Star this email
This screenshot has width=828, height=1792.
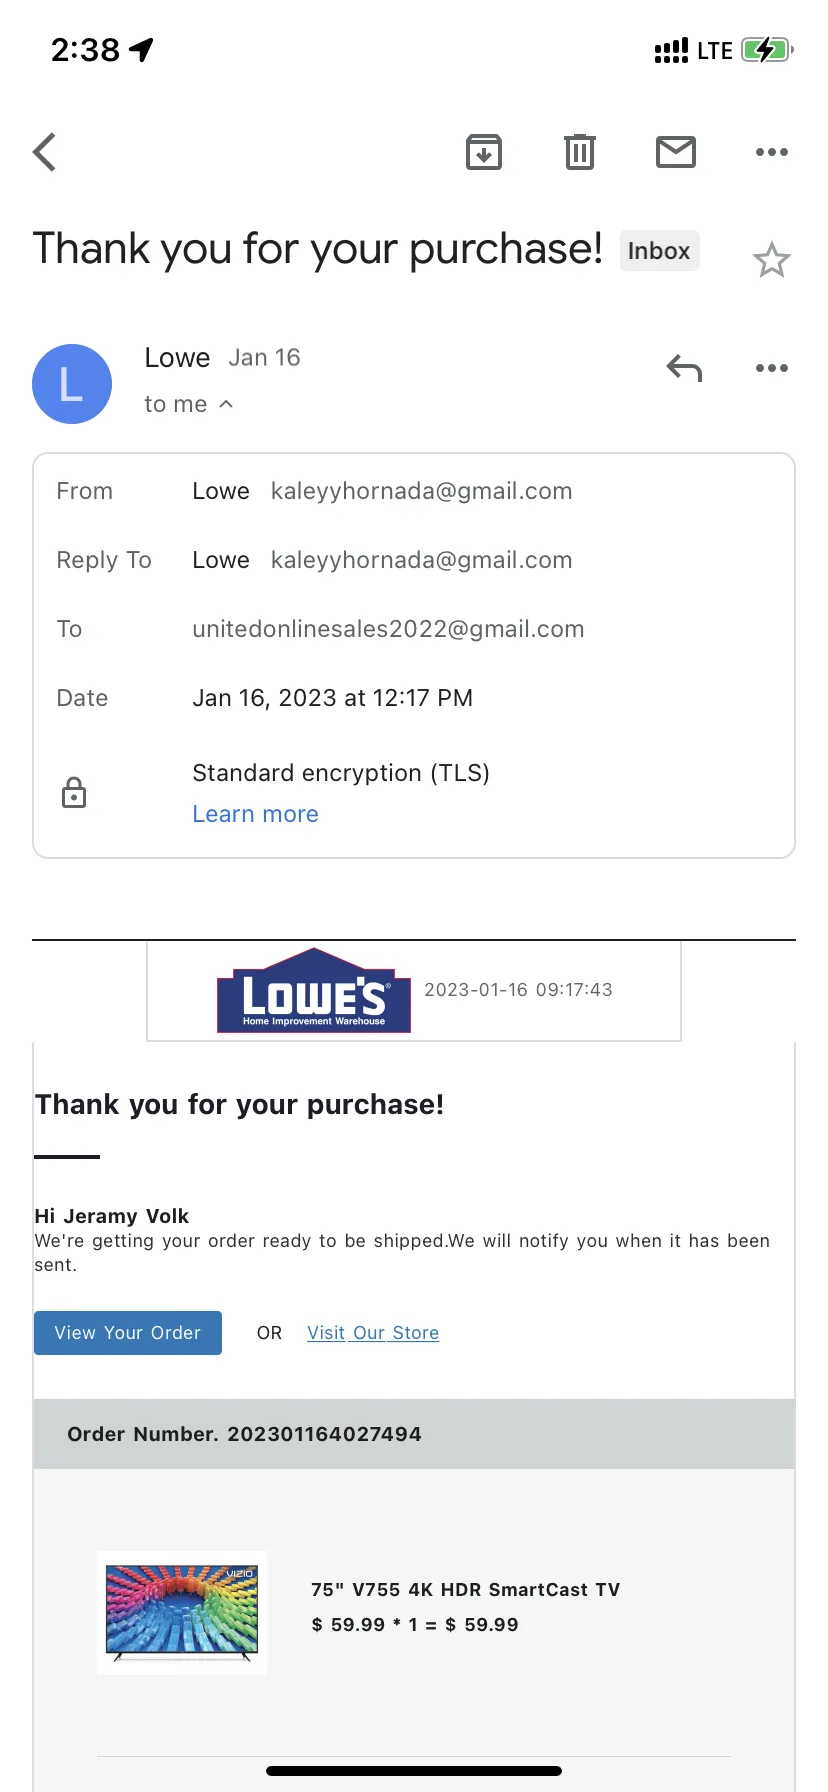coord(772,260)
